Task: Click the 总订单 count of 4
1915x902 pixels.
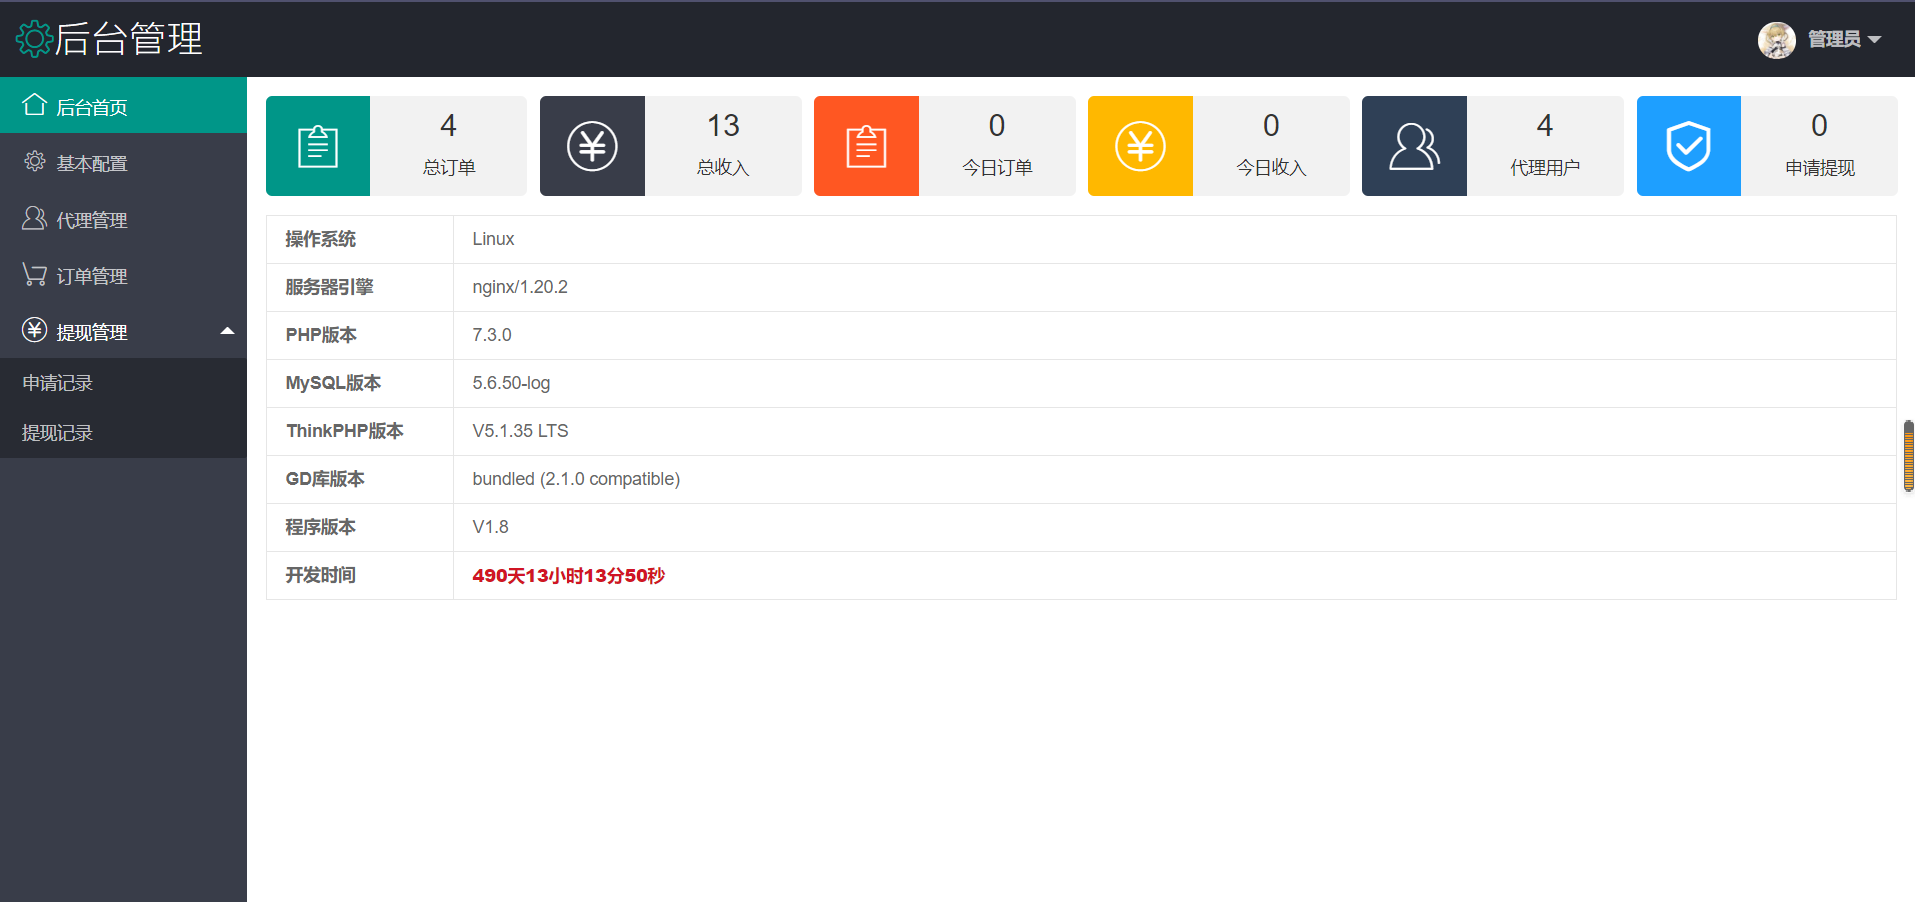Action: pos(448,126)
